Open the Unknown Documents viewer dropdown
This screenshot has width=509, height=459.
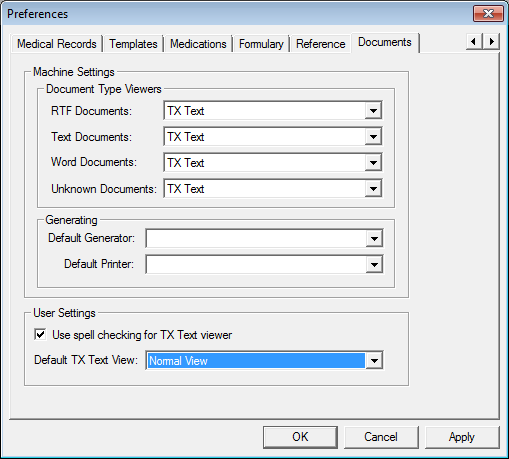click(373, 189)
